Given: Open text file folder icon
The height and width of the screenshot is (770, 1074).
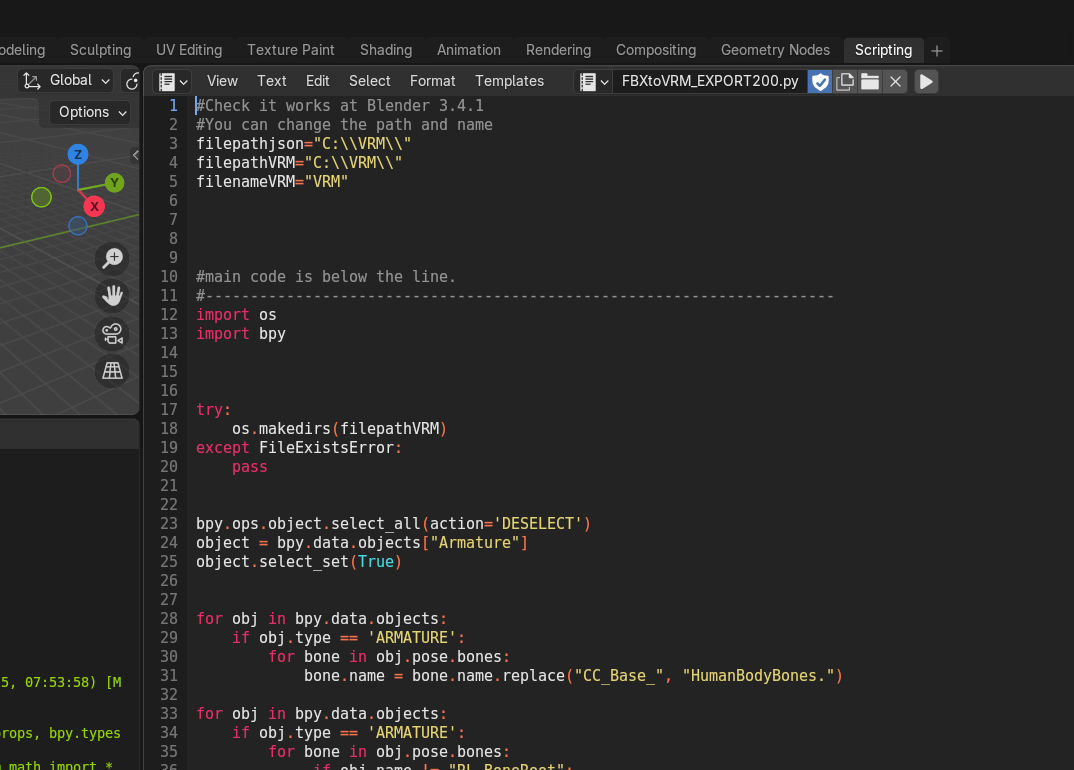Looking at the screenshot, I should (x=870, y=82).
